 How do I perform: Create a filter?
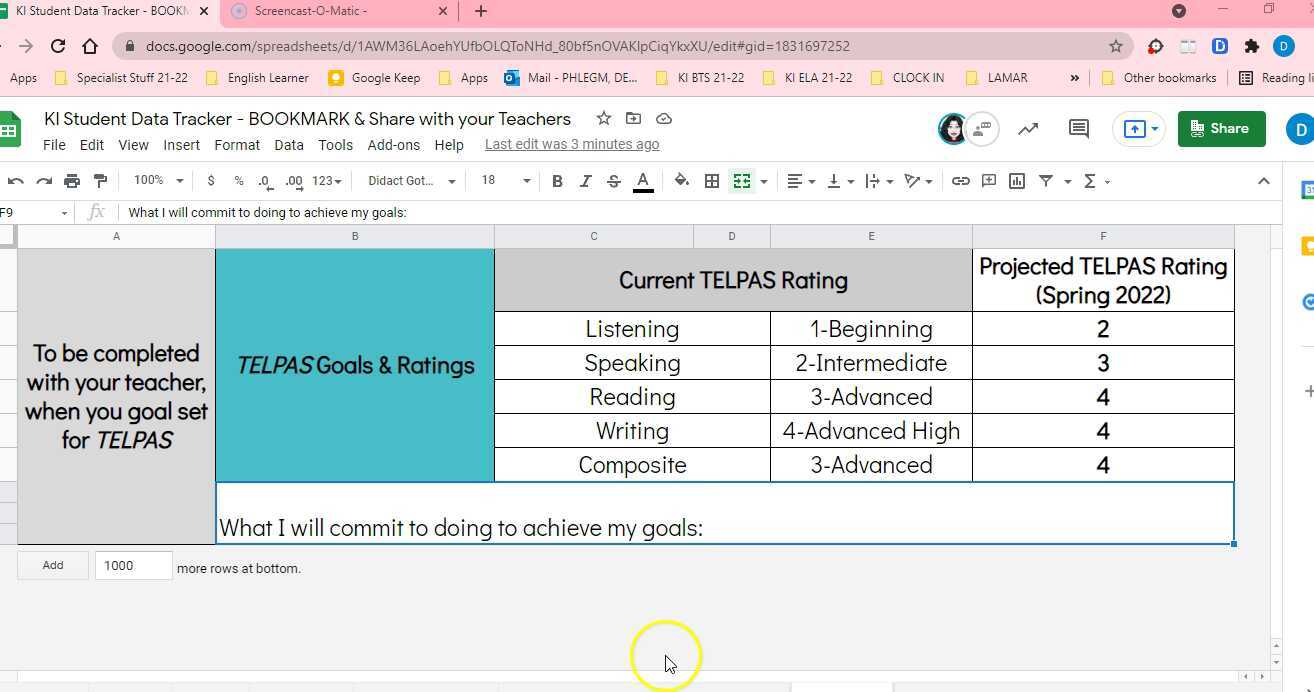1046,181
